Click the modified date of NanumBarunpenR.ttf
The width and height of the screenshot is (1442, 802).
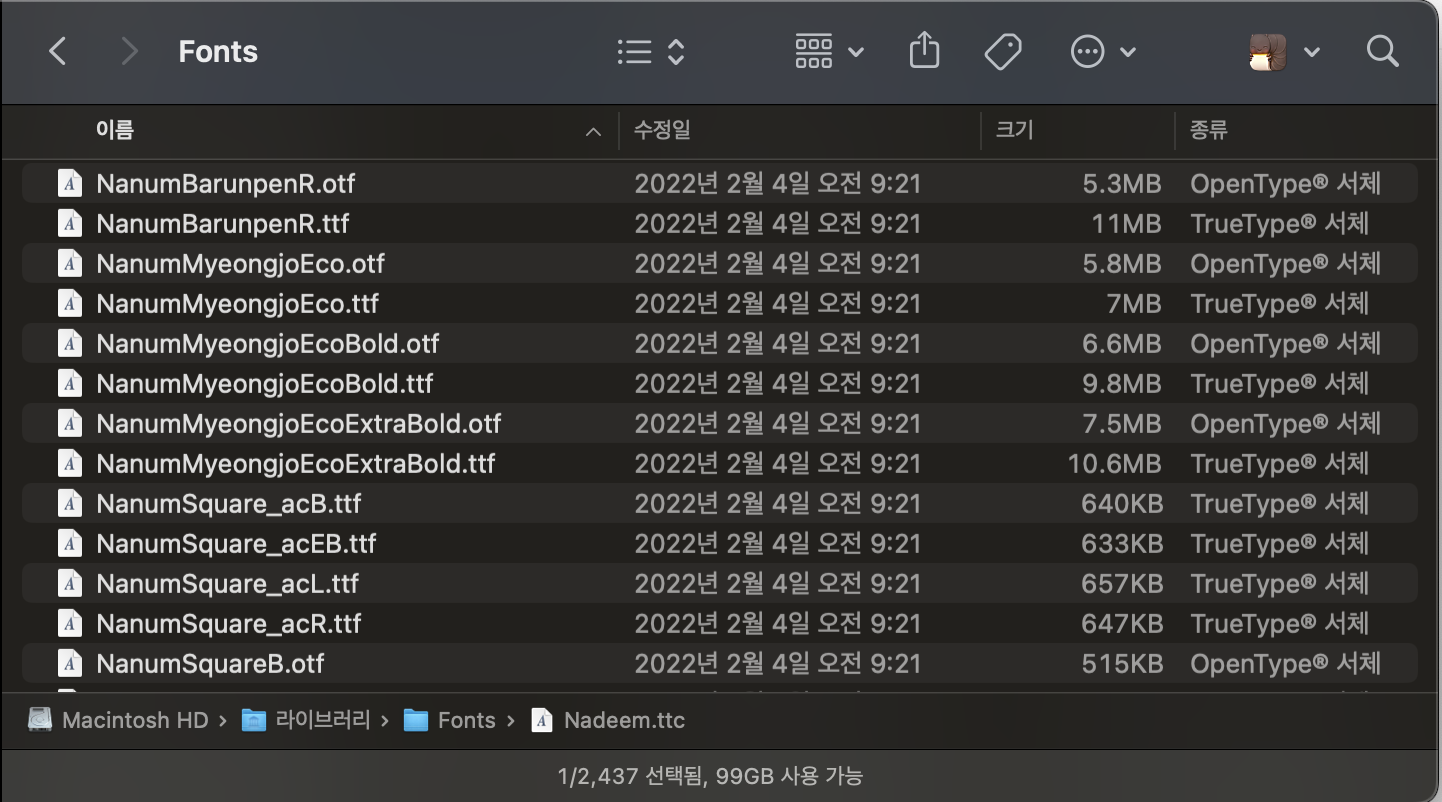pyautogui.click(x=777, y=224)
